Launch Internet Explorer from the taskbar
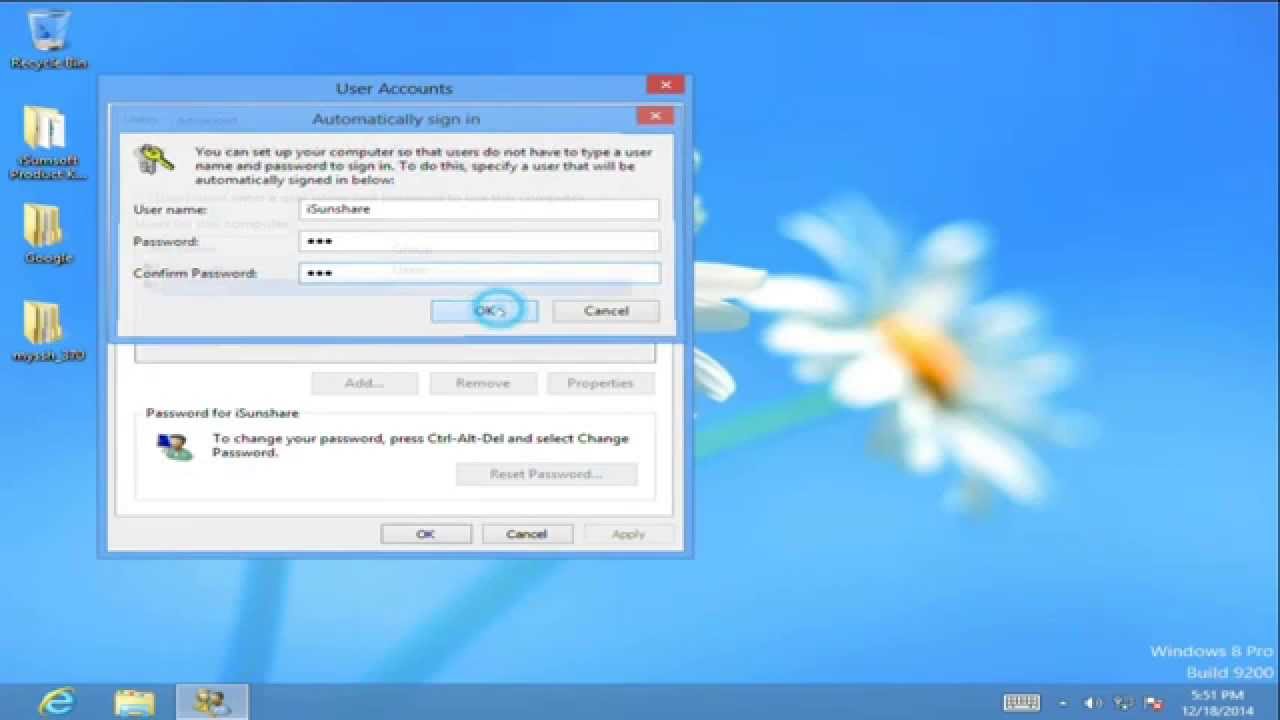 tap(58, 702)
